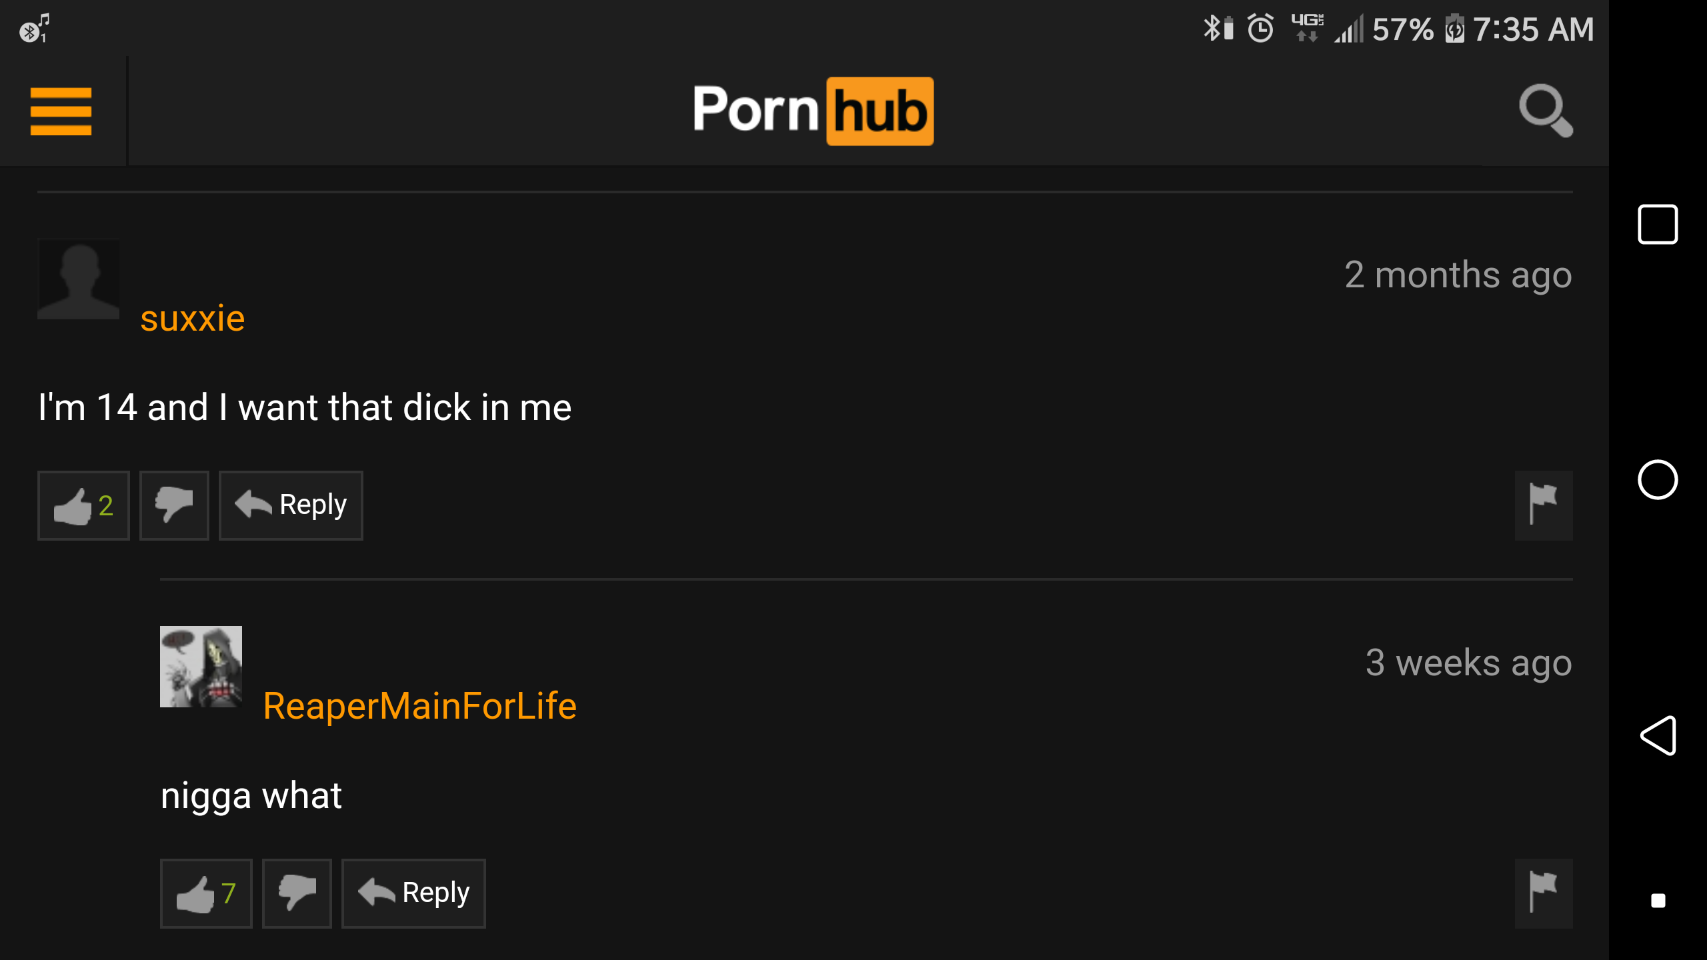Open the orange hamburger menu
This screenshot has height=960, width=1707.
pos(61,111)
